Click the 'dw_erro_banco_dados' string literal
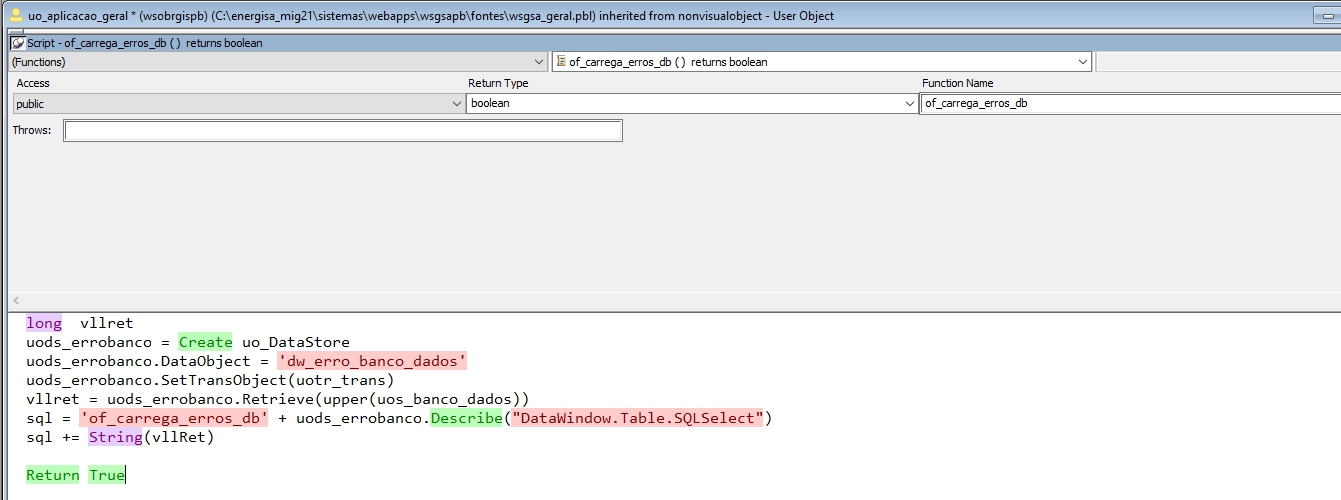1341x500 pixels. tap(372, 361)
